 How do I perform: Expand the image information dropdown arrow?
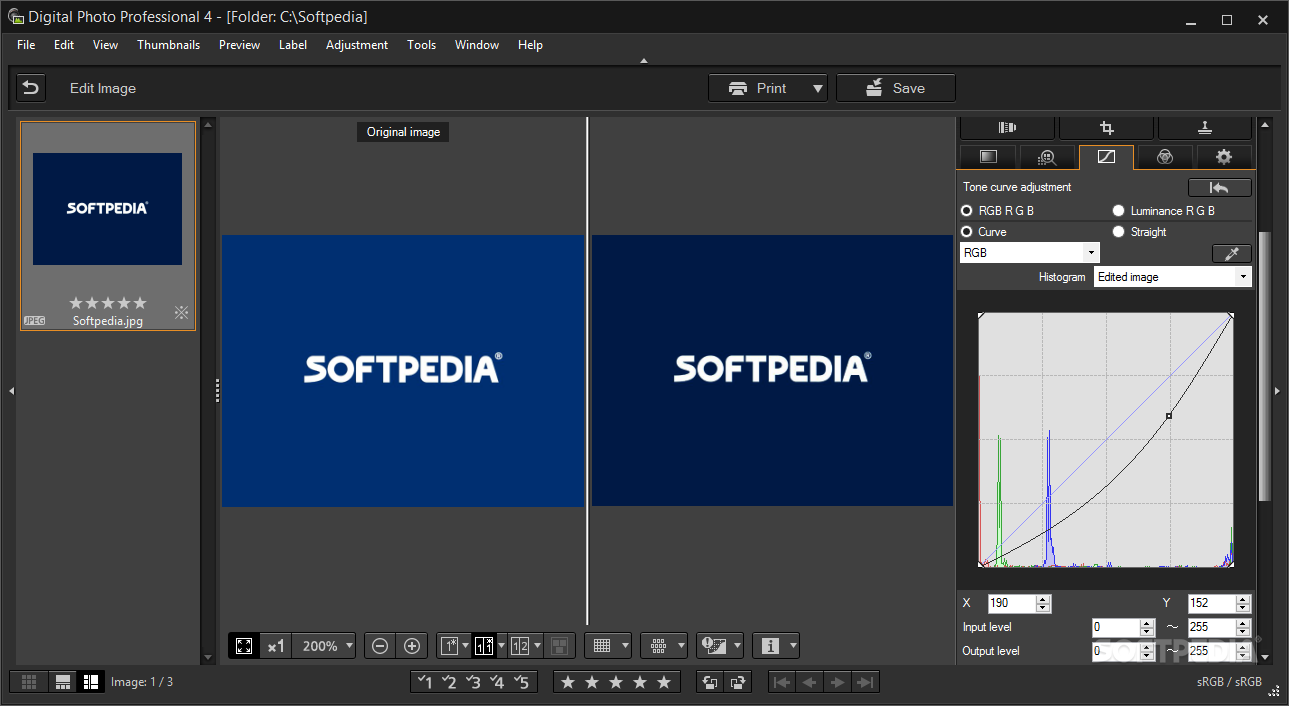(793, 646)
